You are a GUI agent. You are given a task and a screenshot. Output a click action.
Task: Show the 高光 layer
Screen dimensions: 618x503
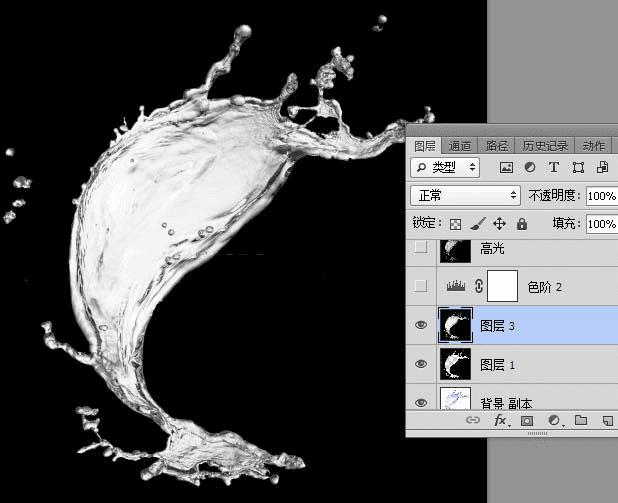(x=421, y=248)
